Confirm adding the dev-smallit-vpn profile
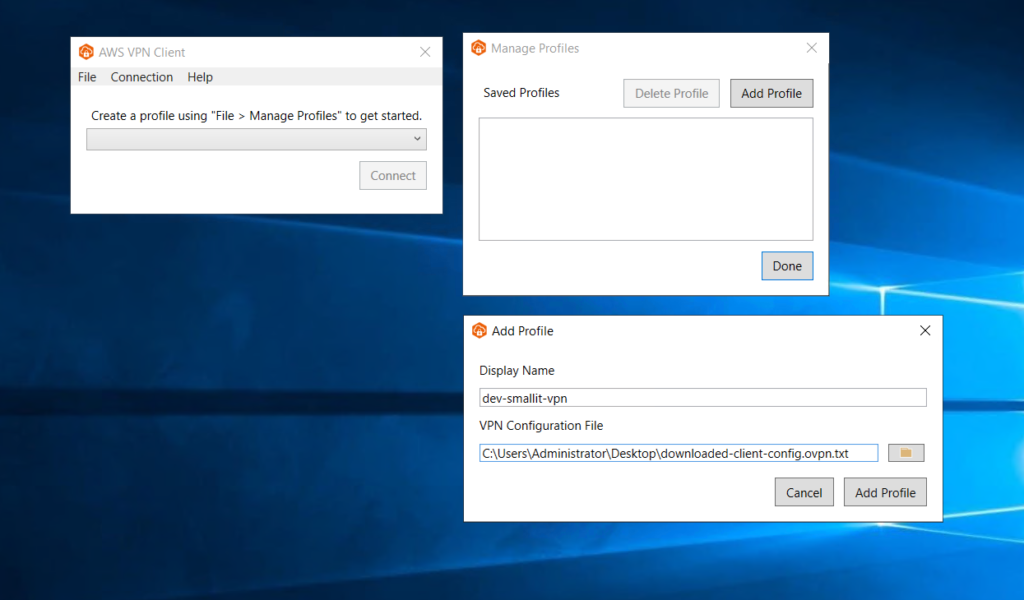 point(885,491)
